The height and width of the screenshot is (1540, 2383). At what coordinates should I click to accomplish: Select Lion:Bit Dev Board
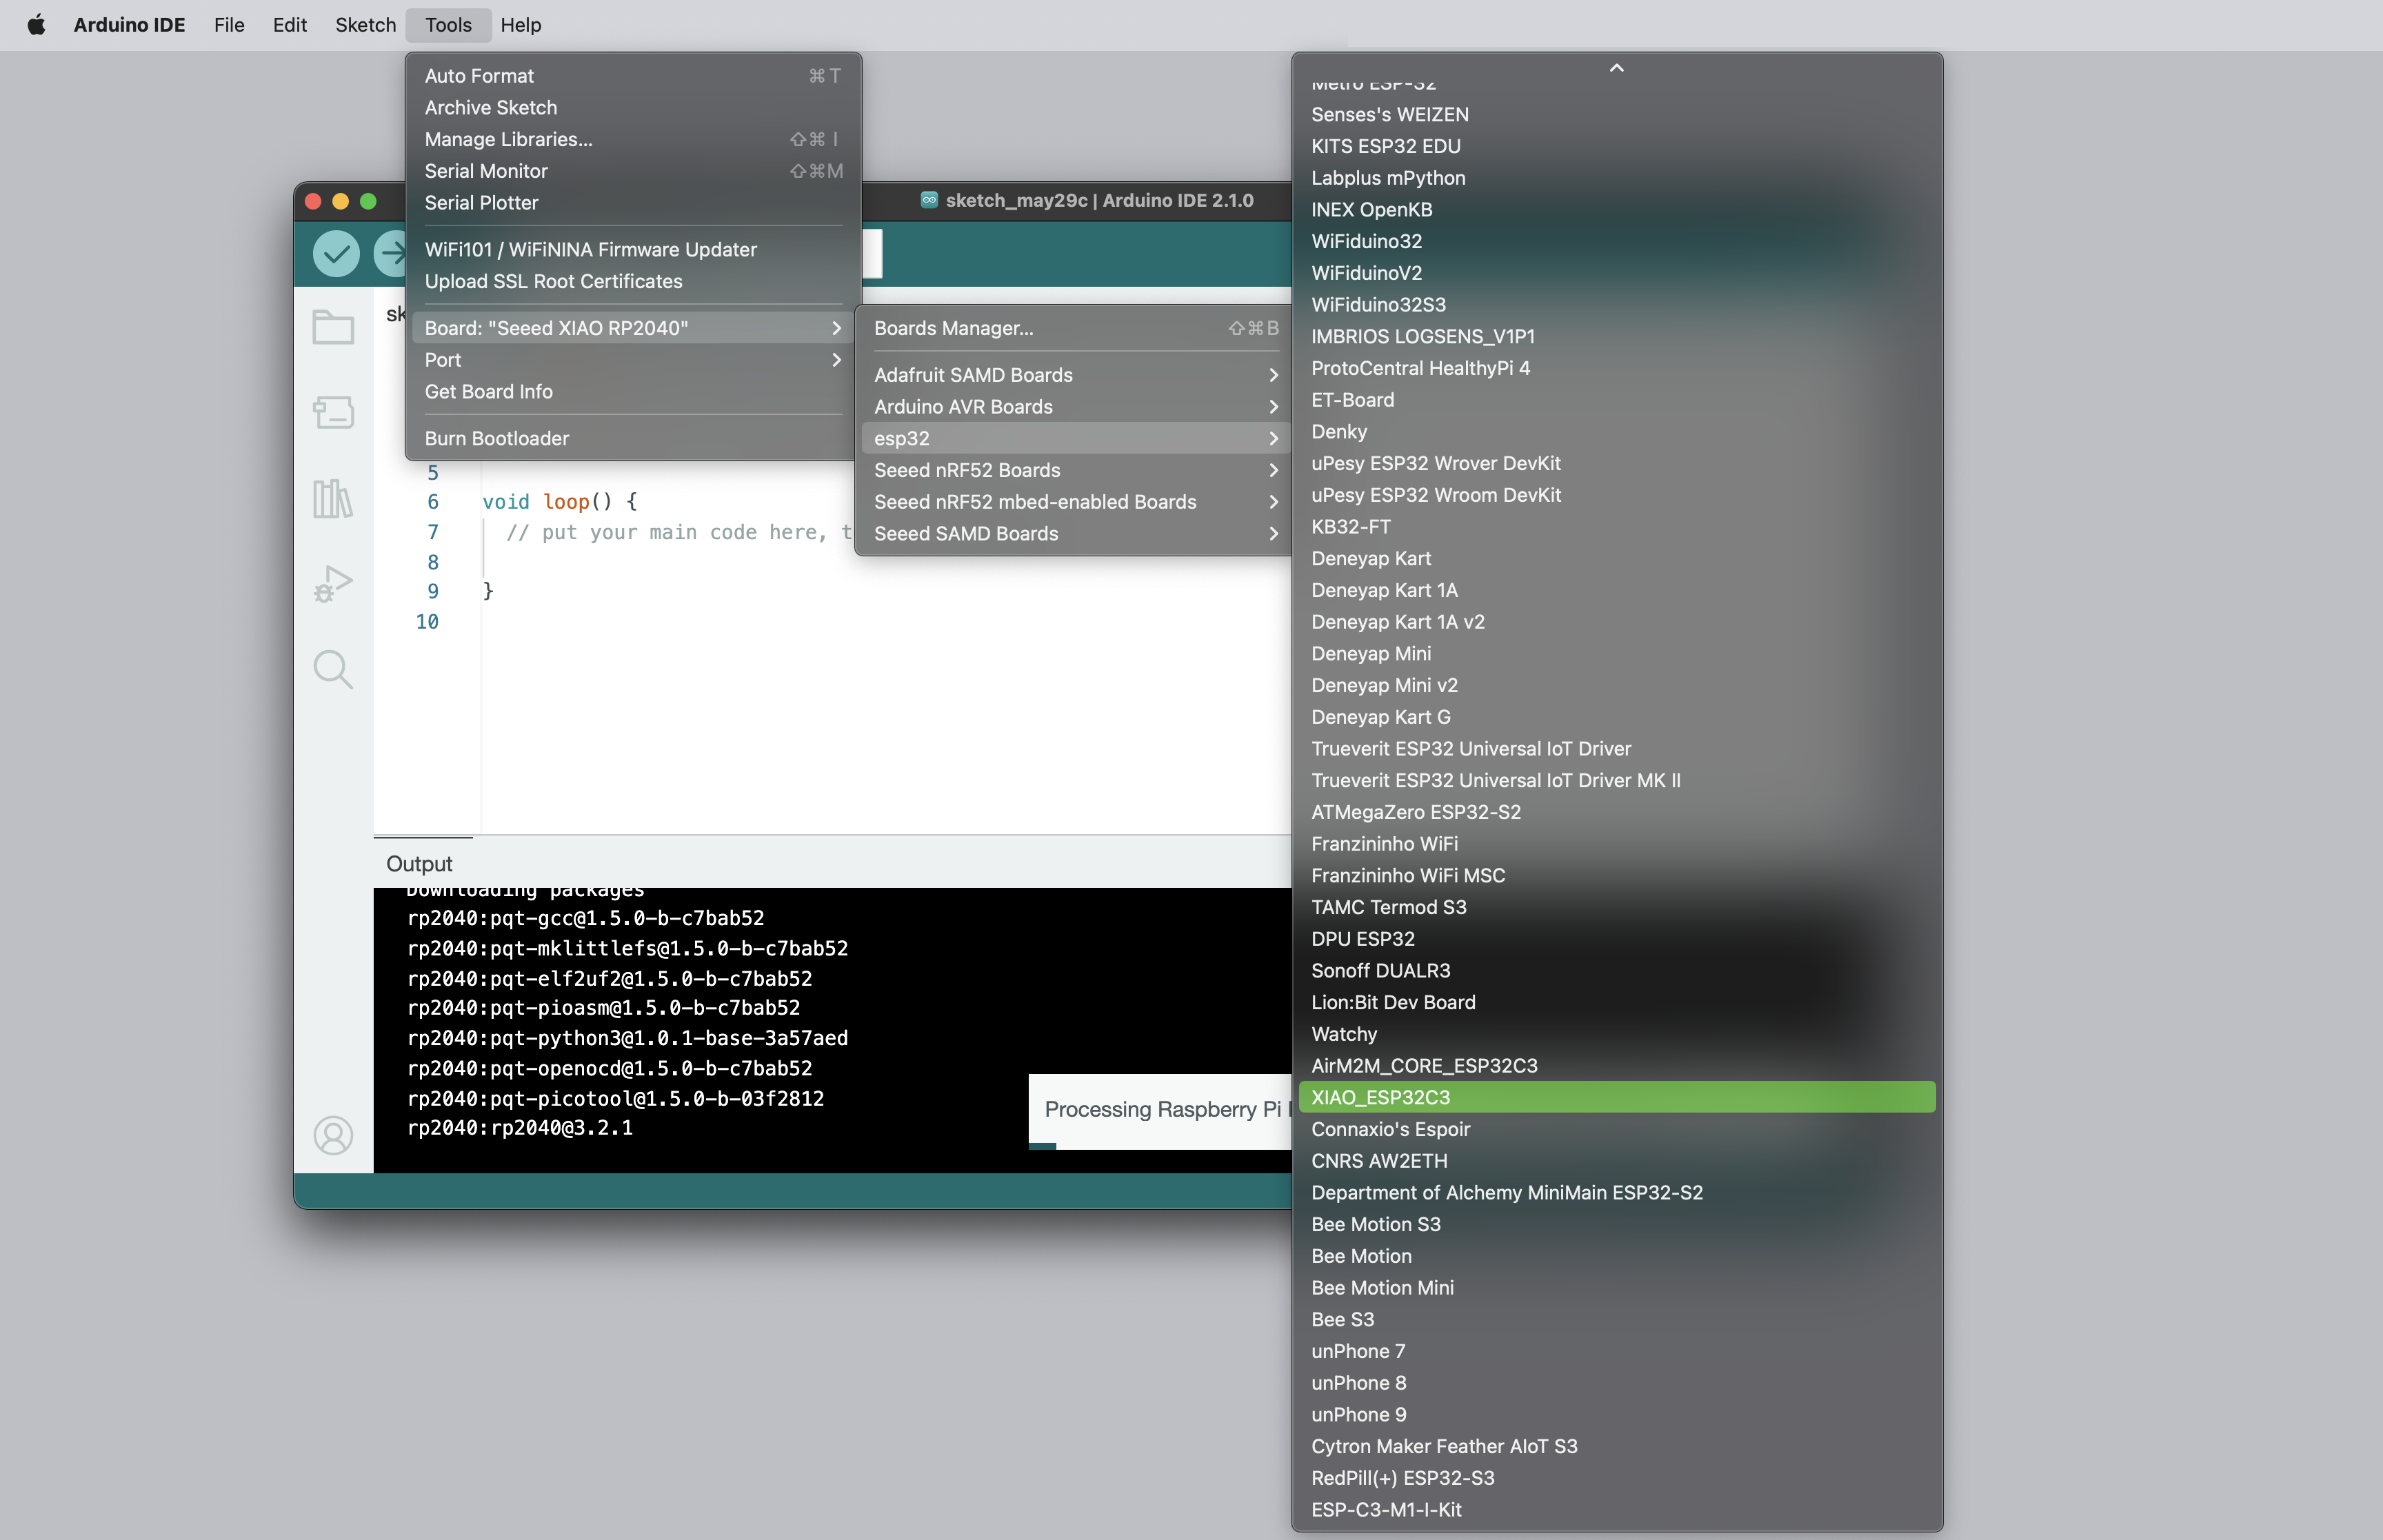(x=1616, y=1002)
